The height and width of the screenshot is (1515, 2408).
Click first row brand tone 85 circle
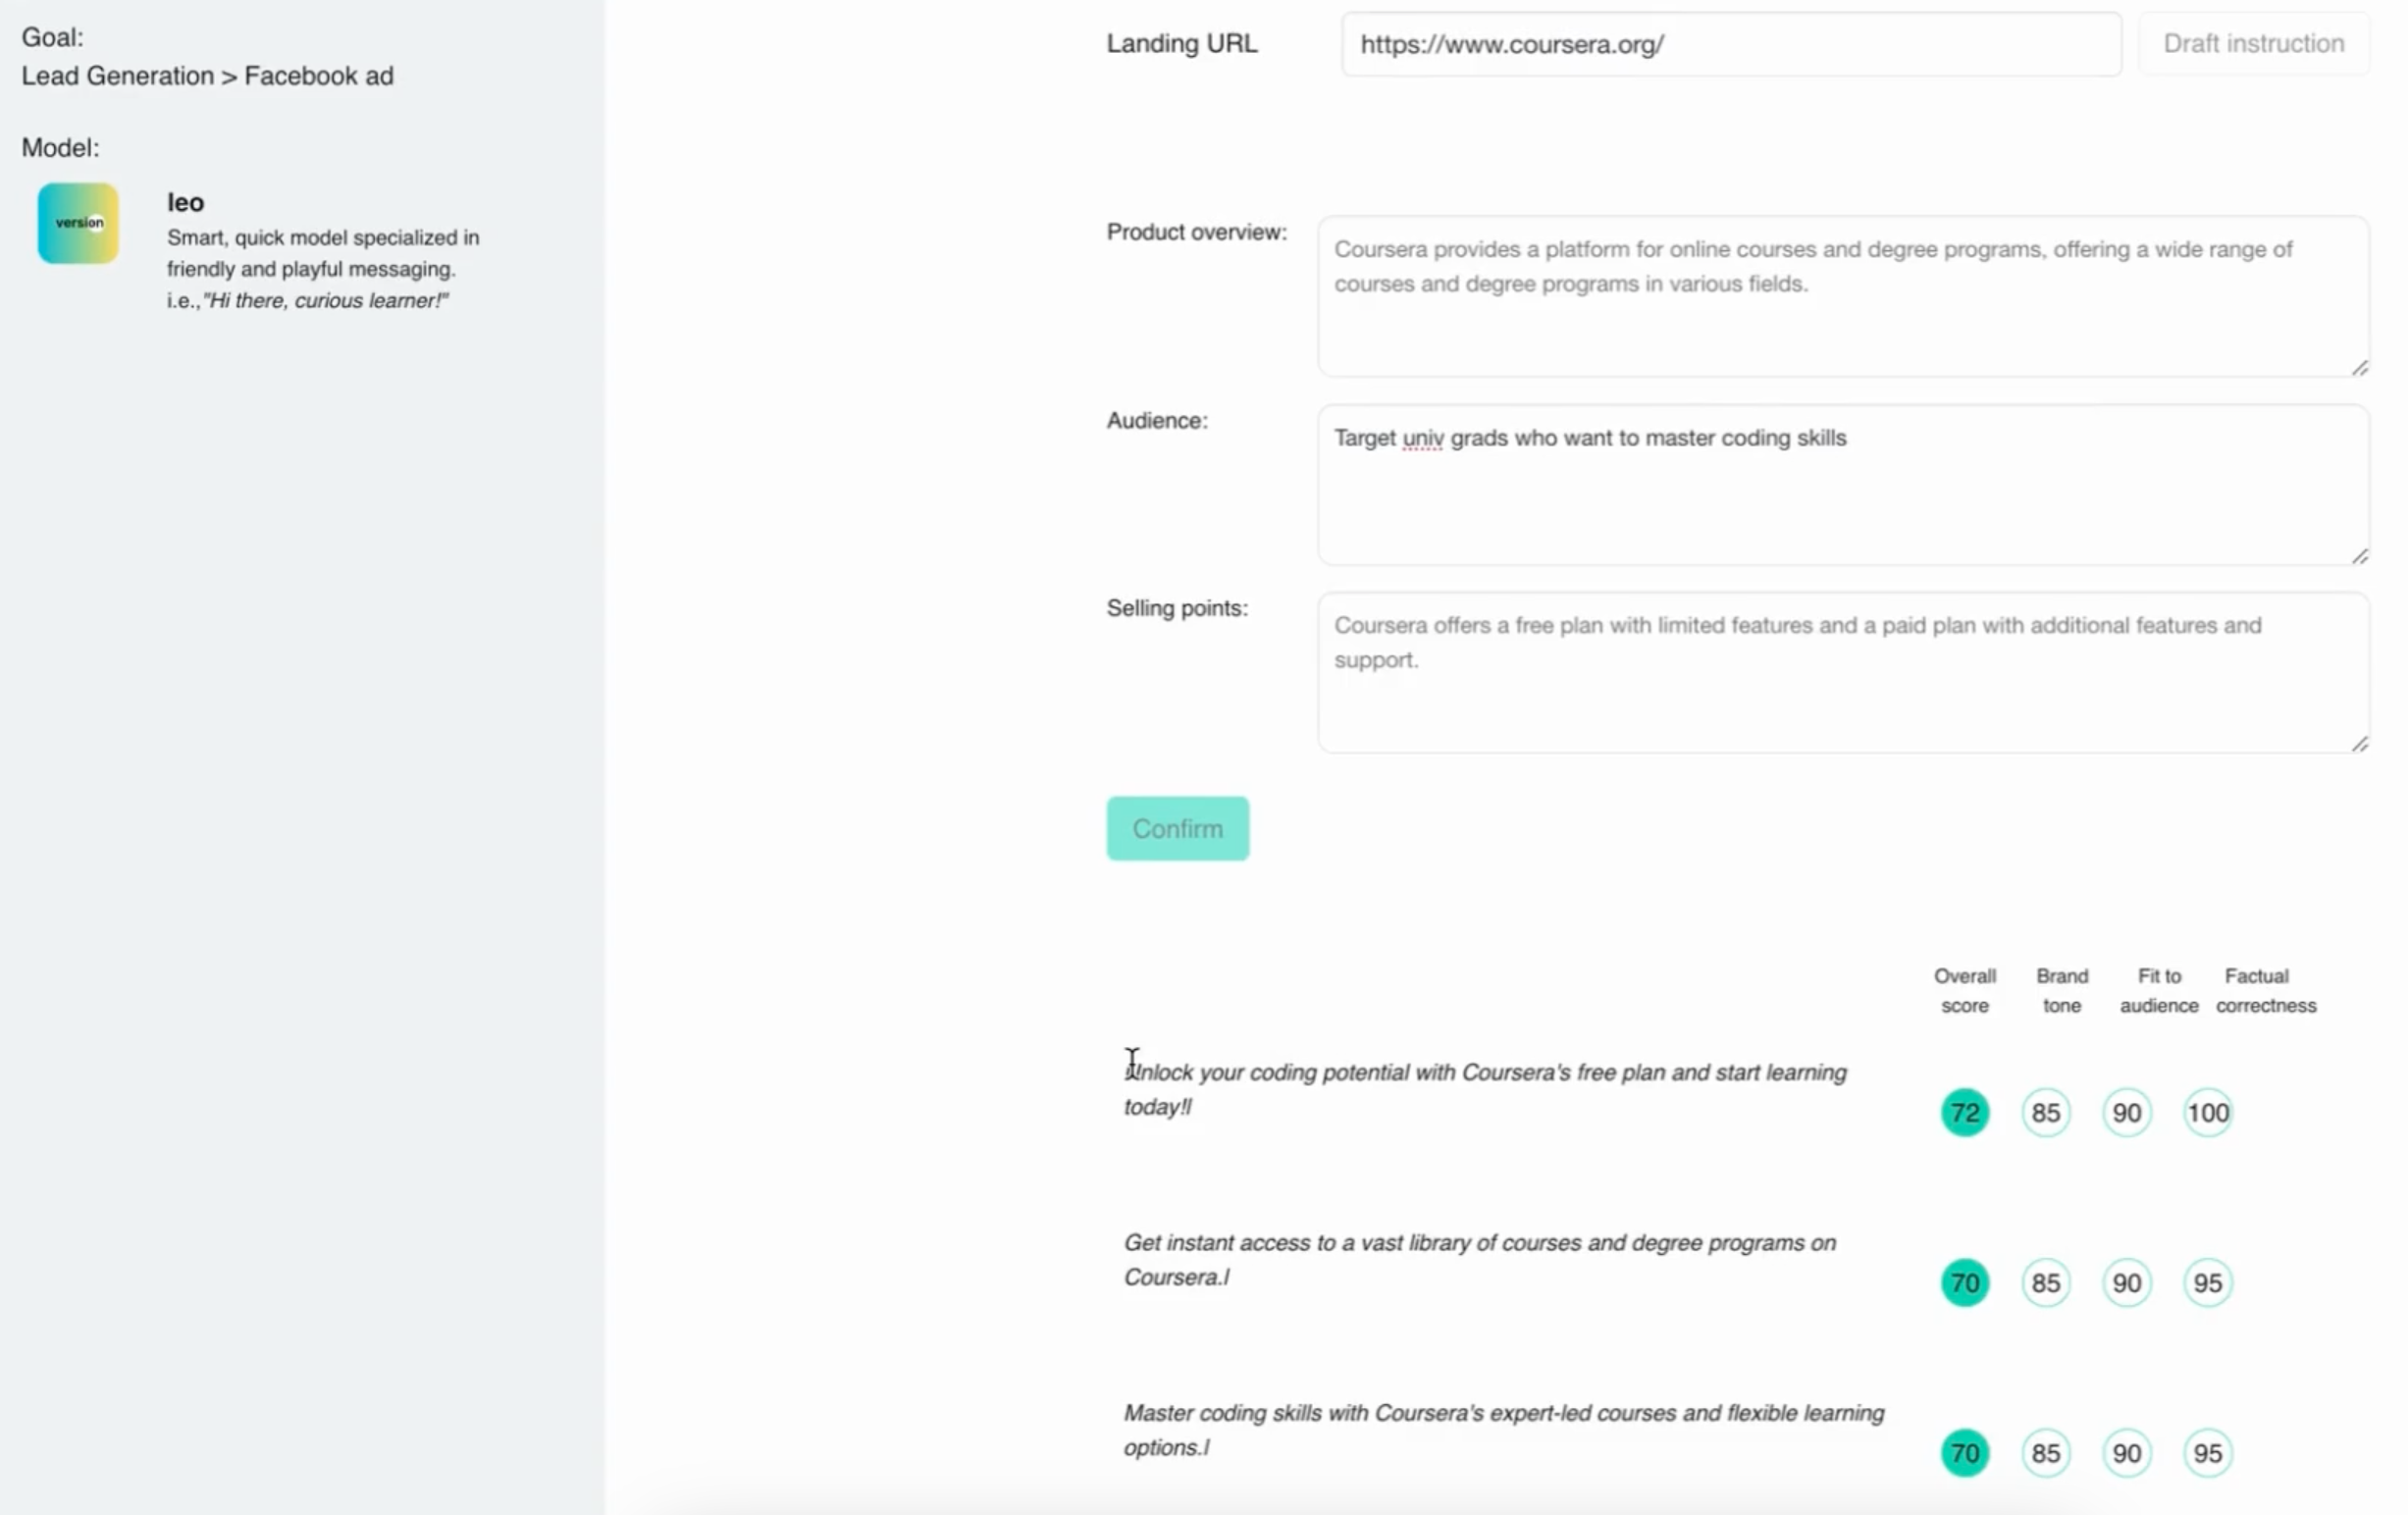pyautogui.click(x=2045, y=1112)
